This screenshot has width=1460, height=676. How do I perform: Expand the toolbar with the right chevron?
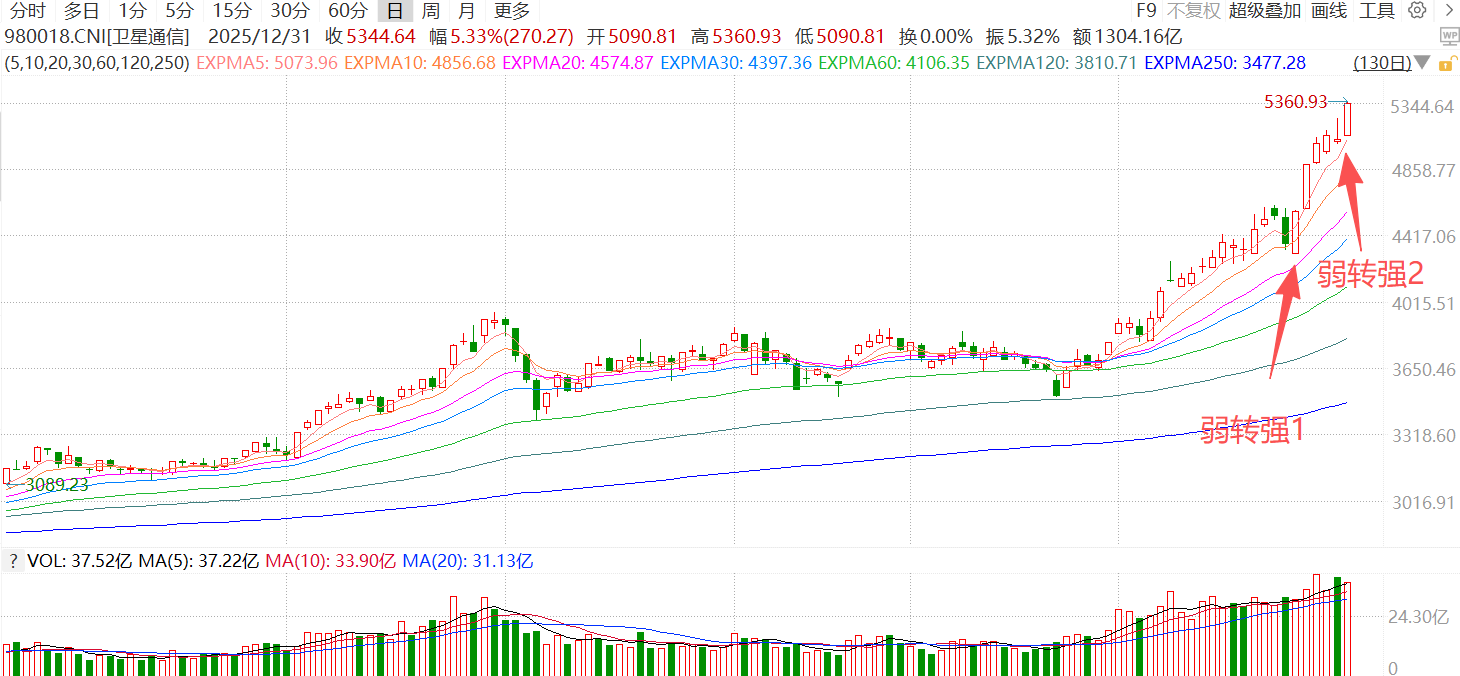coord(1447,11)
